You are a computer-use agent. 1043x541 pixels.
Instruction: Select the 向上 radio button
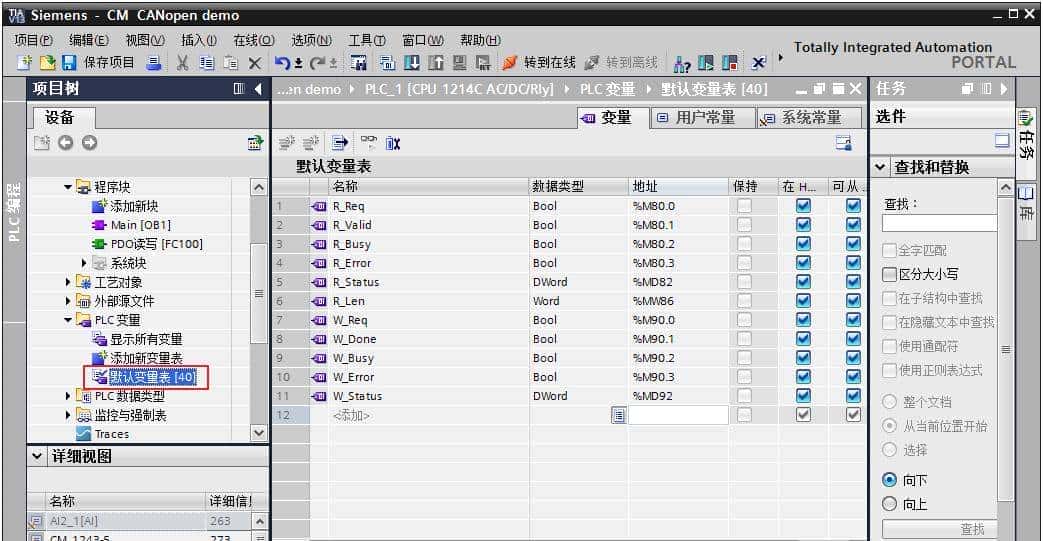click(x=889, y=504)
